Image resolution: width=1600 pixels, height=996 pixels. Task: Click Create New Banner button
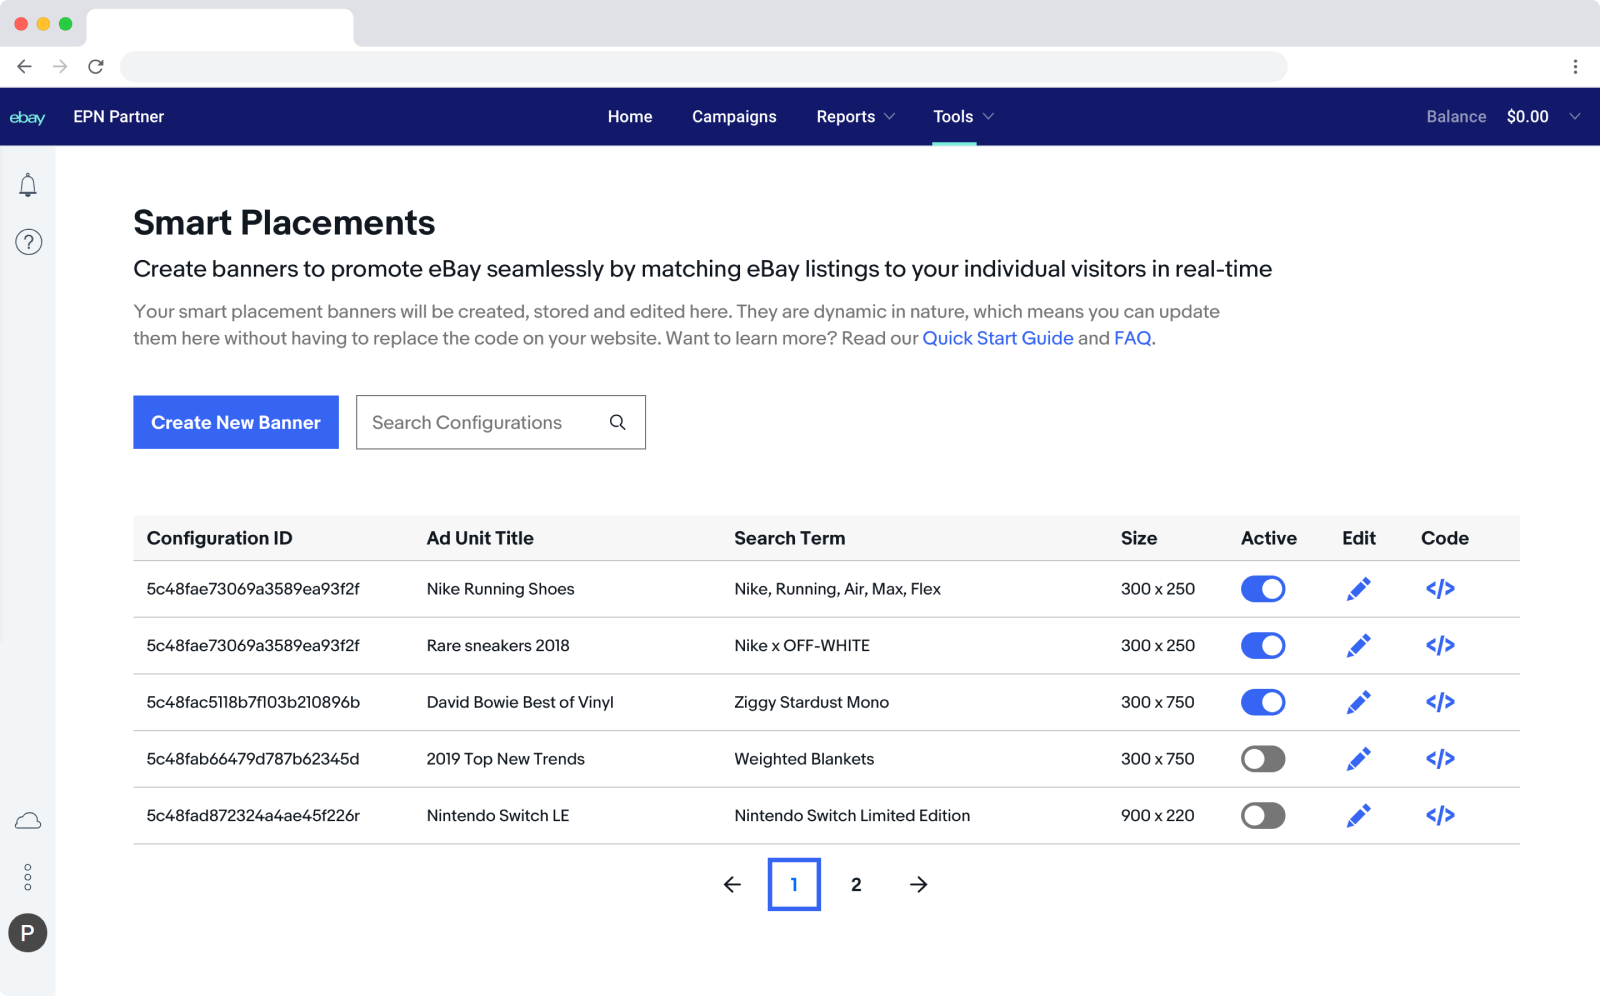coord(236,422)
